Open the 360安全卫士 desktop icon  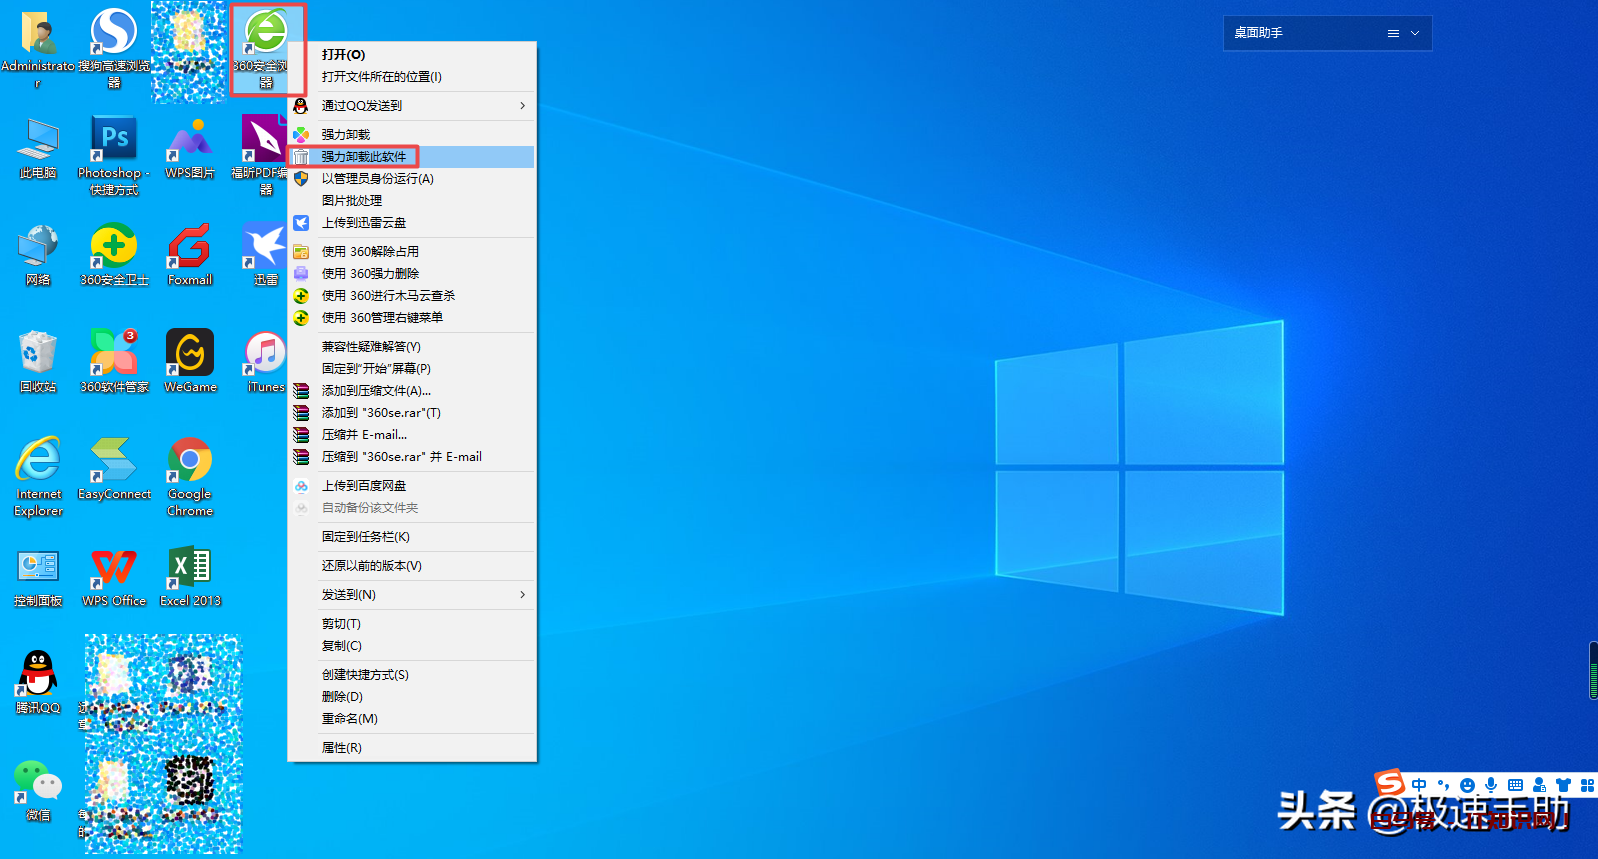[114, 249]
